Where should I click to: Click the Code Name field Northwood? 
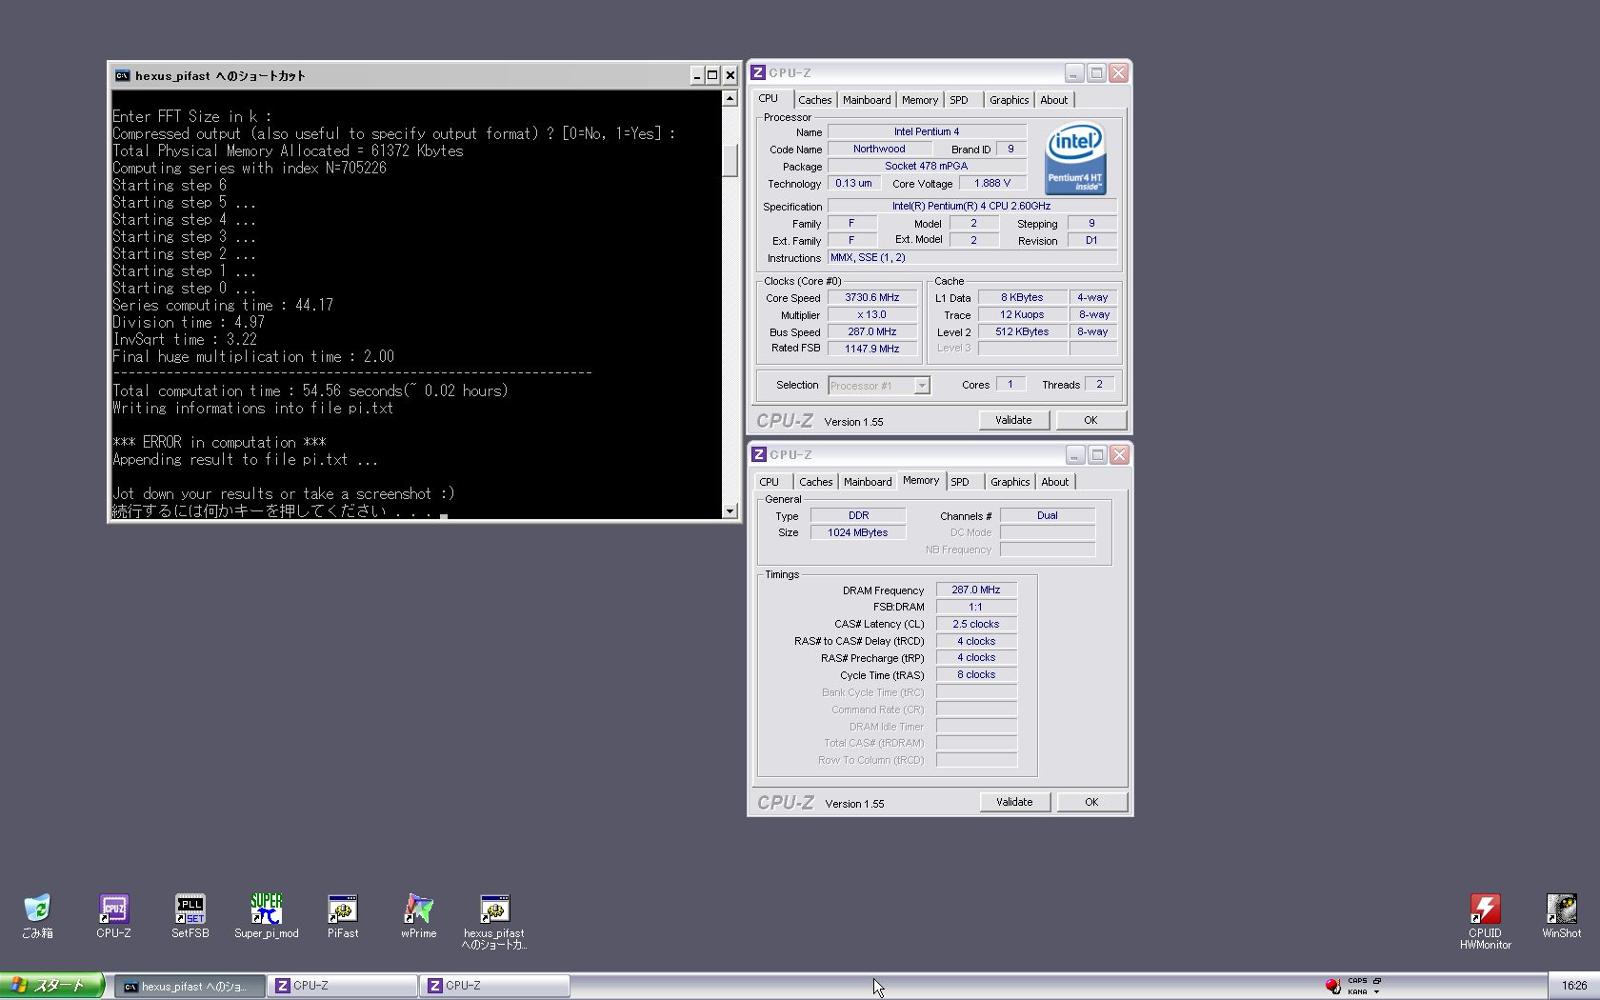[879, 149]
